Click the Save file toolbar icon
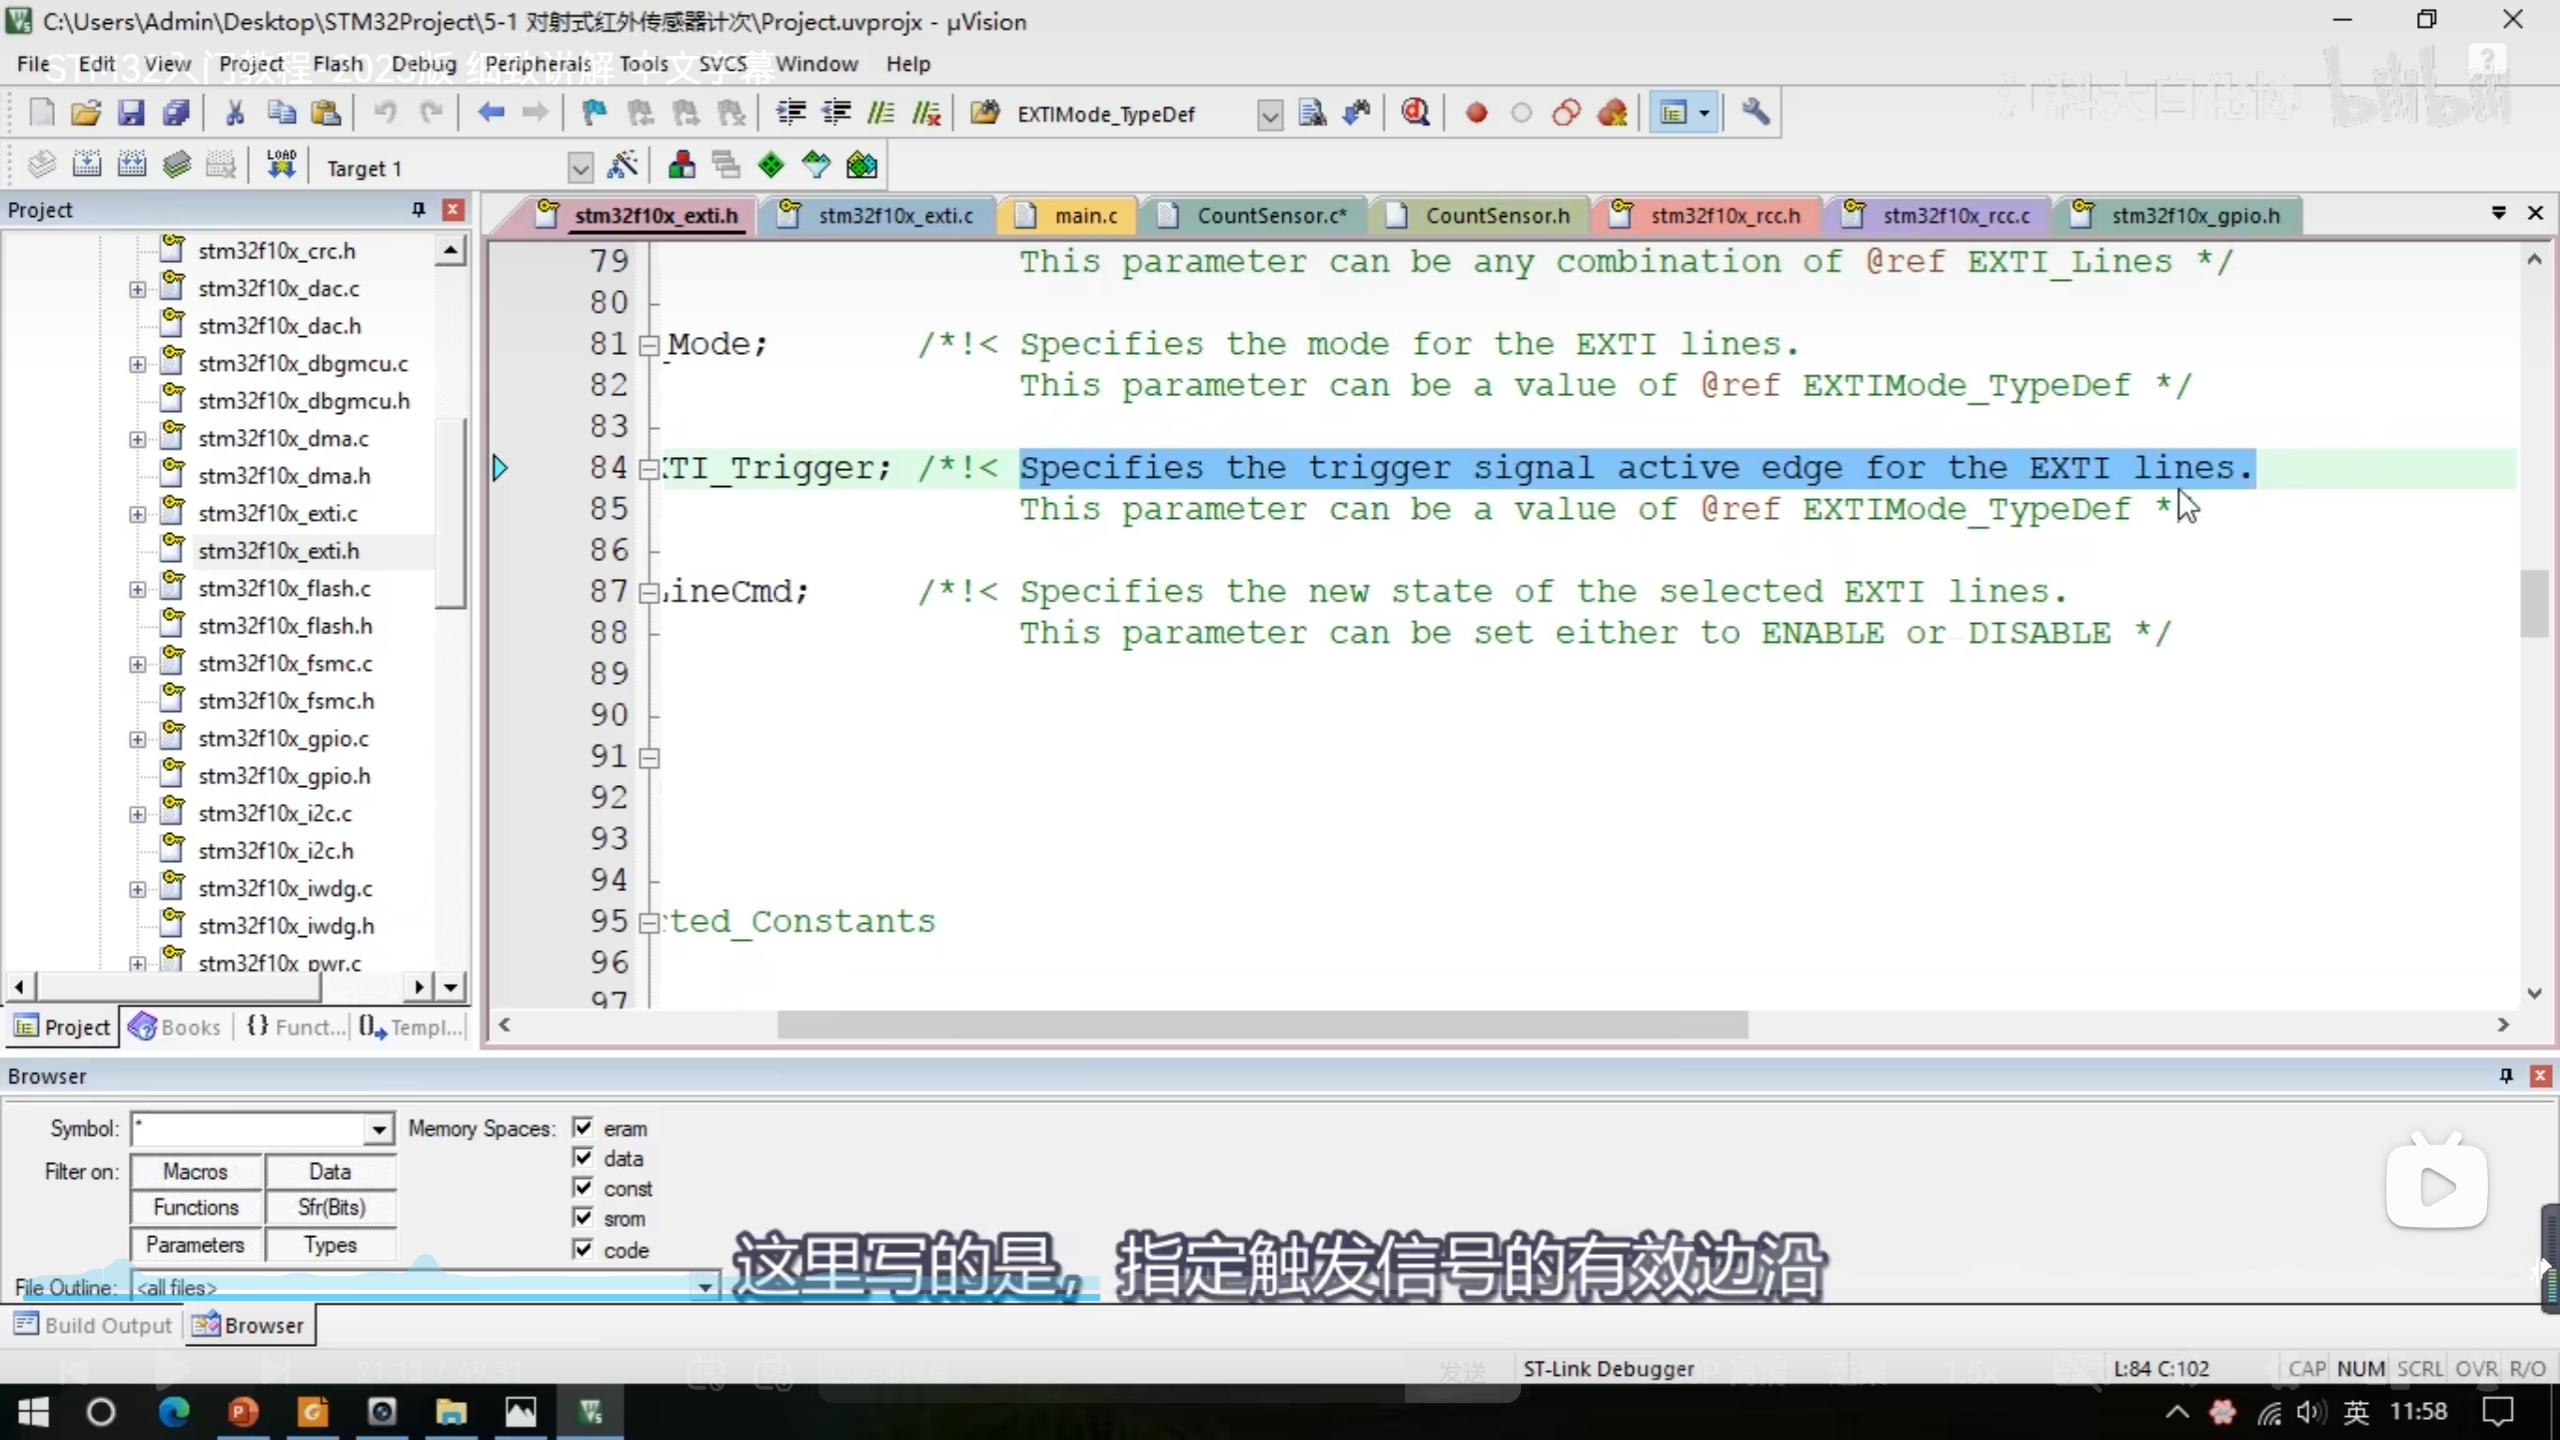Screen dimensions: 2560x1440 pyautogui.click(x=131, y=113)
